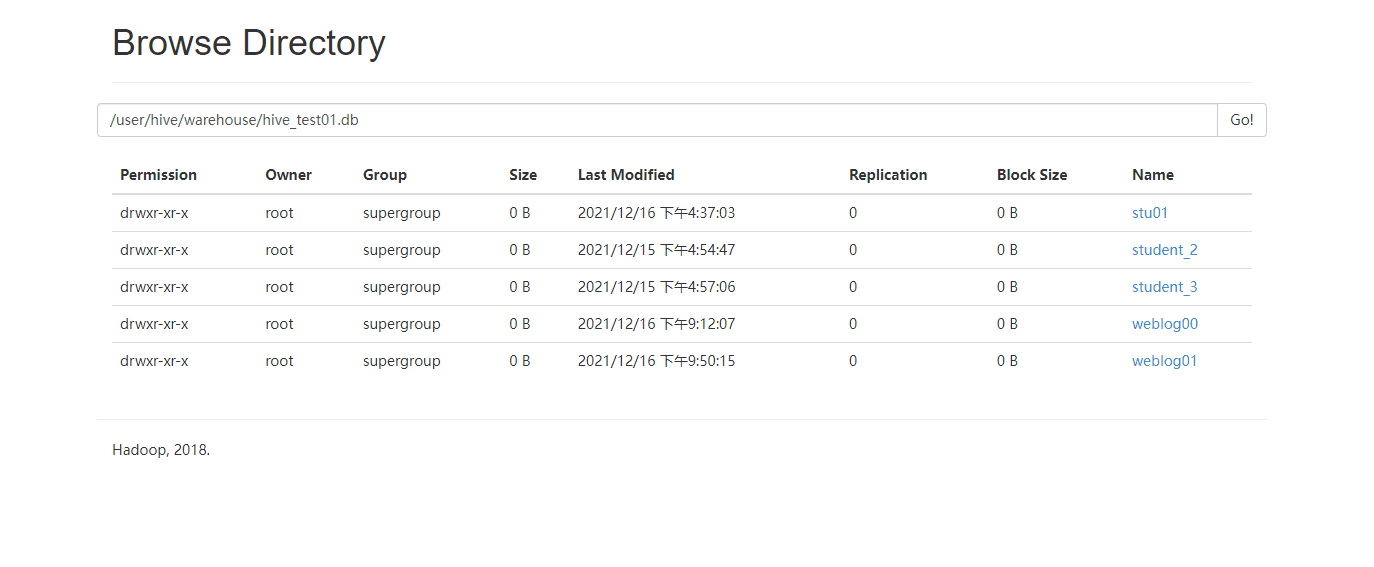Viewport: 1374px width, 567px height.
Task: Click the Hadoop, 2018. footer text
Action: click(161, 450)
